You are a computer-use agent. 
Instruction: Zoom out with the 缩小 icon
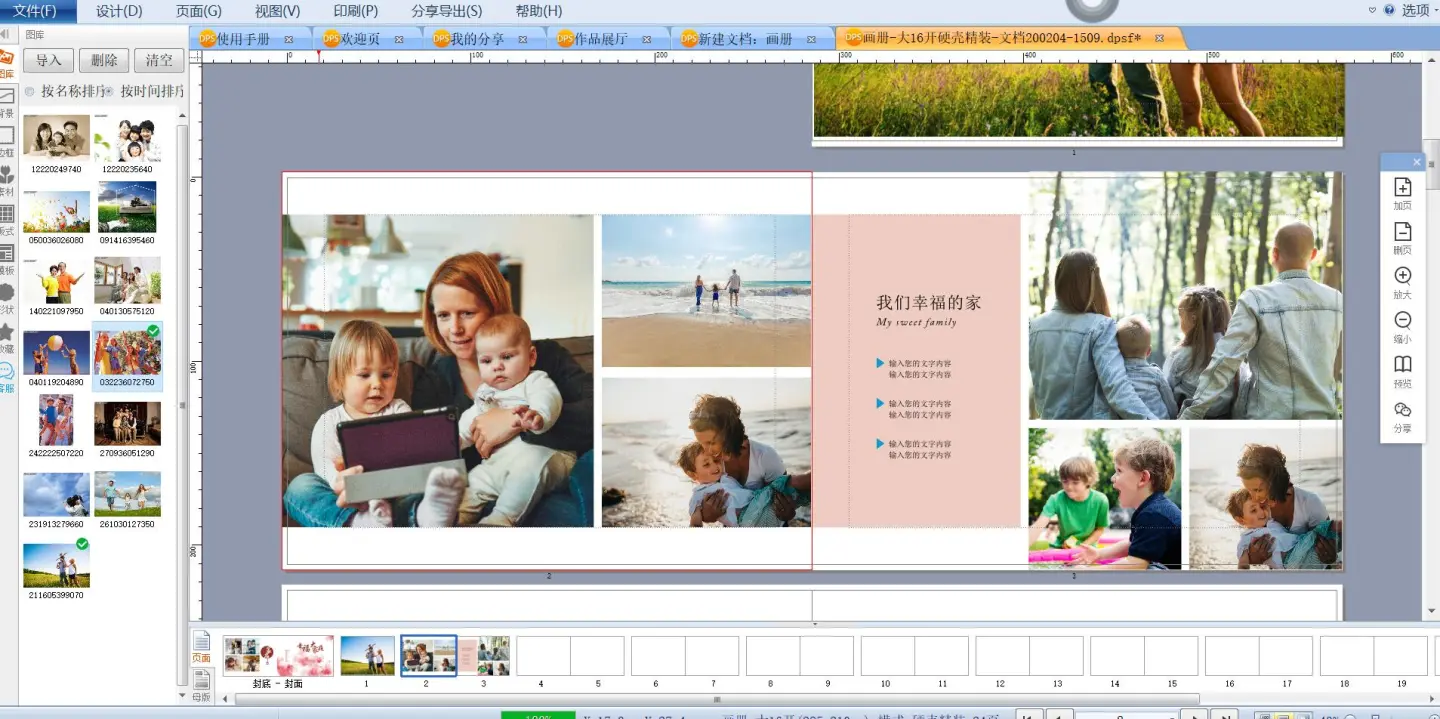coord(1402,321)
